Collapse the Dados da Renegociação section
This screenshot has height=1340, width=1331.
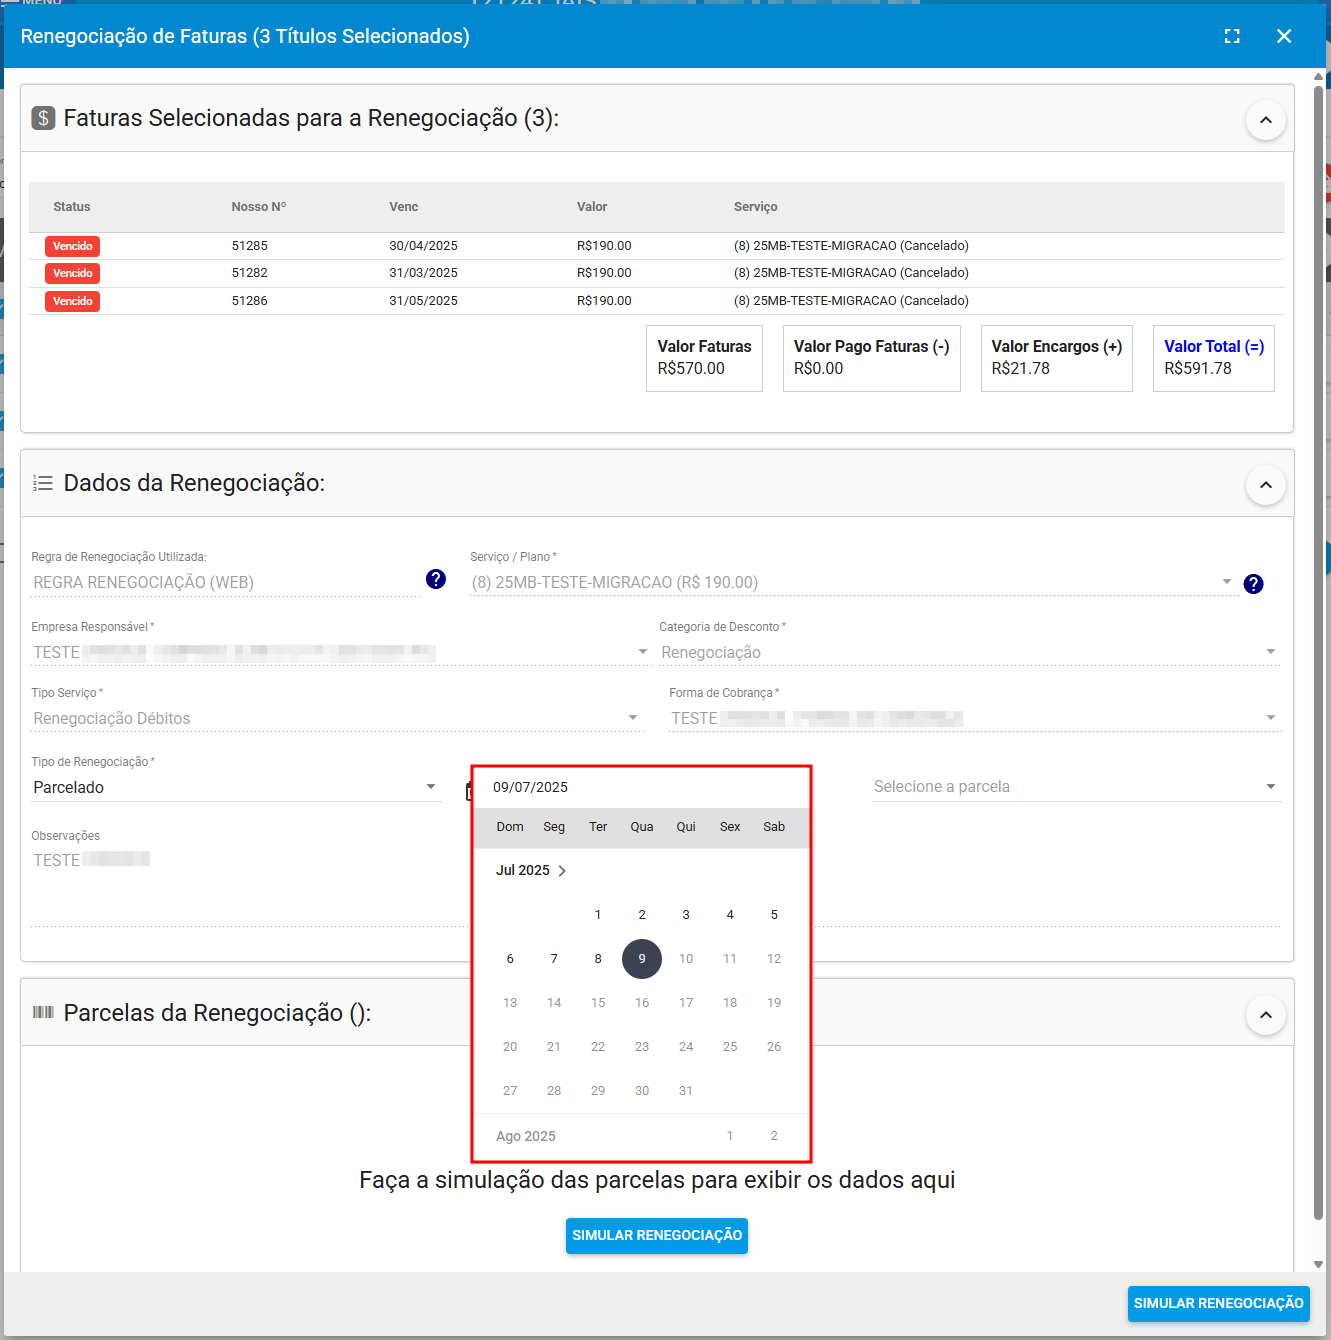(1266, 485)
